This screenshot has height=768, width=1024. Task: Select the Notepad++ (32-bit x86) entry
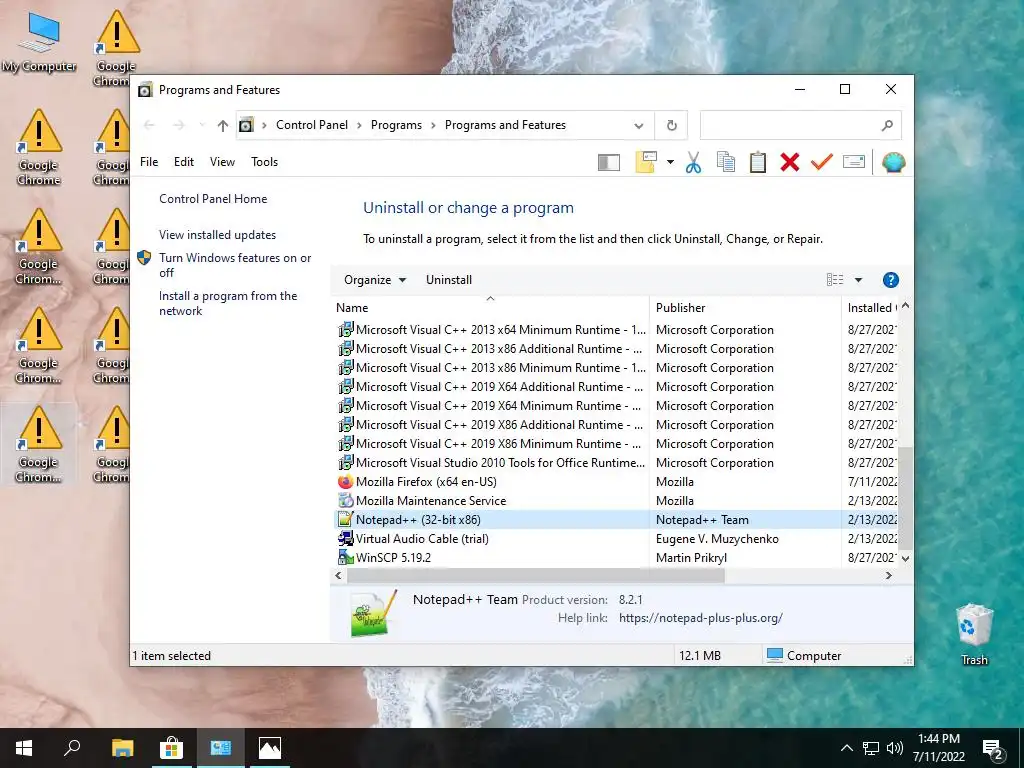click(617, 520)
